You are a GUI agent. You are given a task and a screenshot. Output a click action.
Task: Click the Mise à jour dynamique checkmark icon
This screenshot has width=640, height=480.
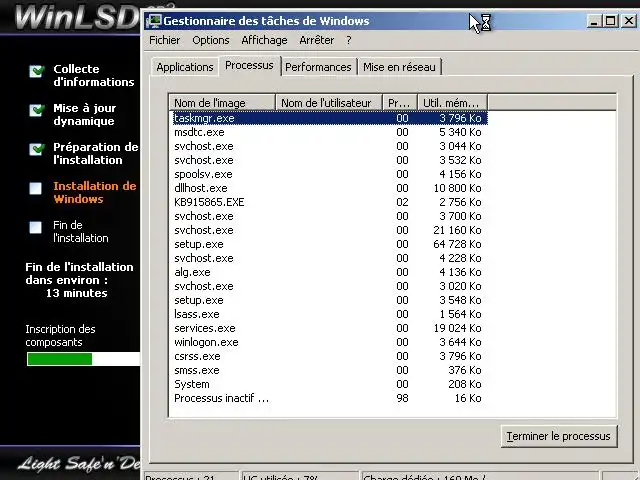click(36, 110)
